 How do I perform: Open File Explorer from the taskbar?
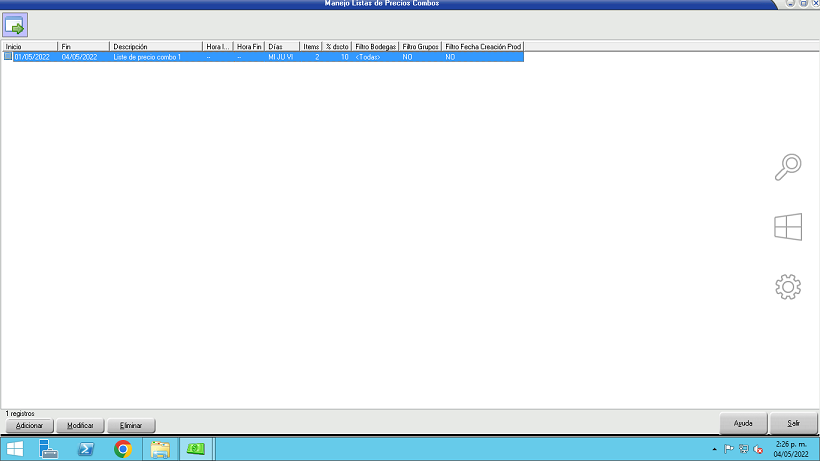[x=159, y=449]
